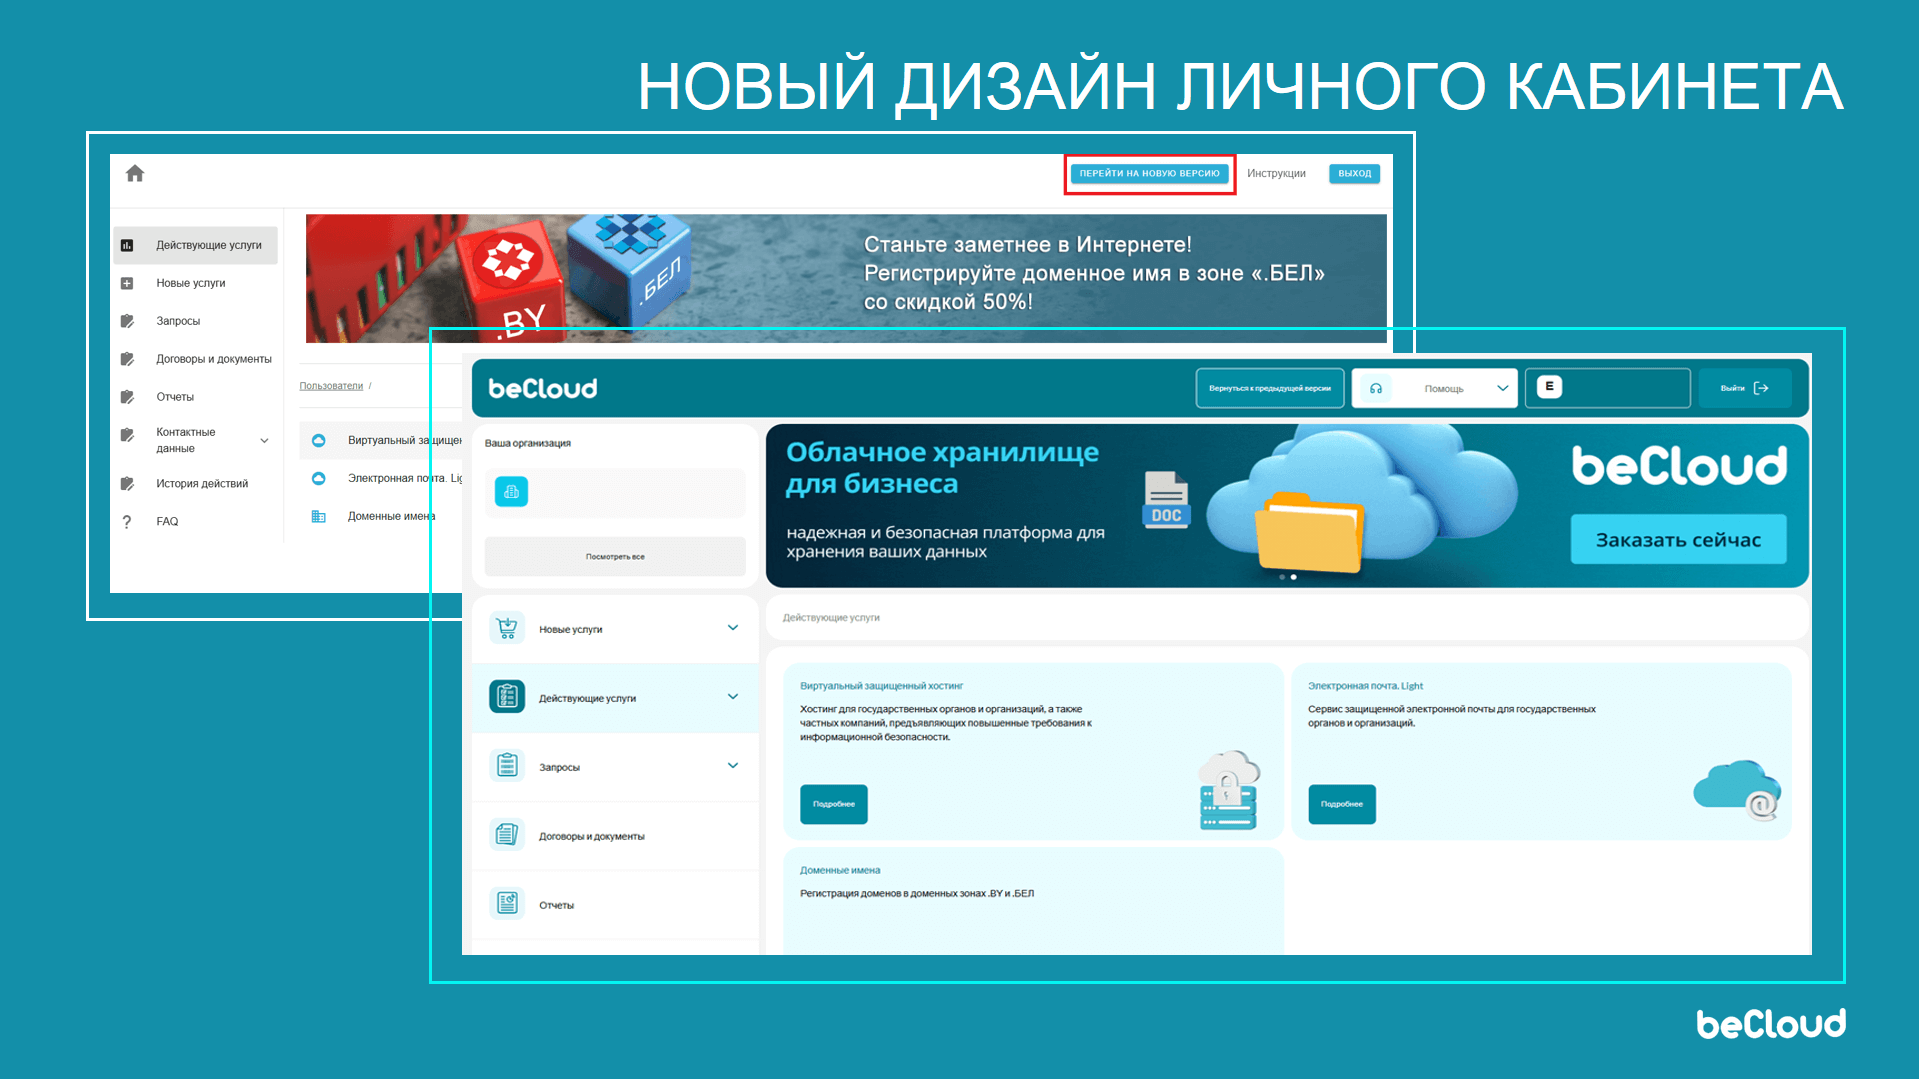The height and width of the screenshot is (1079, 1919).
Task: Open 'Договоры и документы' in new sidebar
Action: click(615, 835)
